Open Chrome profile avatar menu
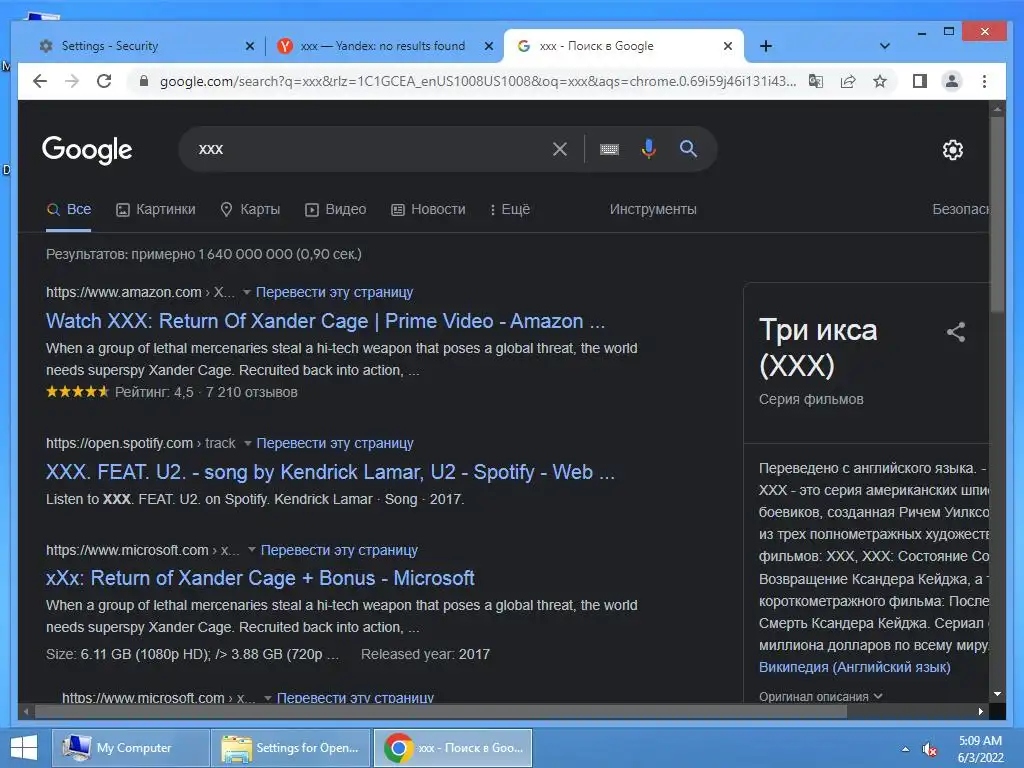 (x=952, y=81)
